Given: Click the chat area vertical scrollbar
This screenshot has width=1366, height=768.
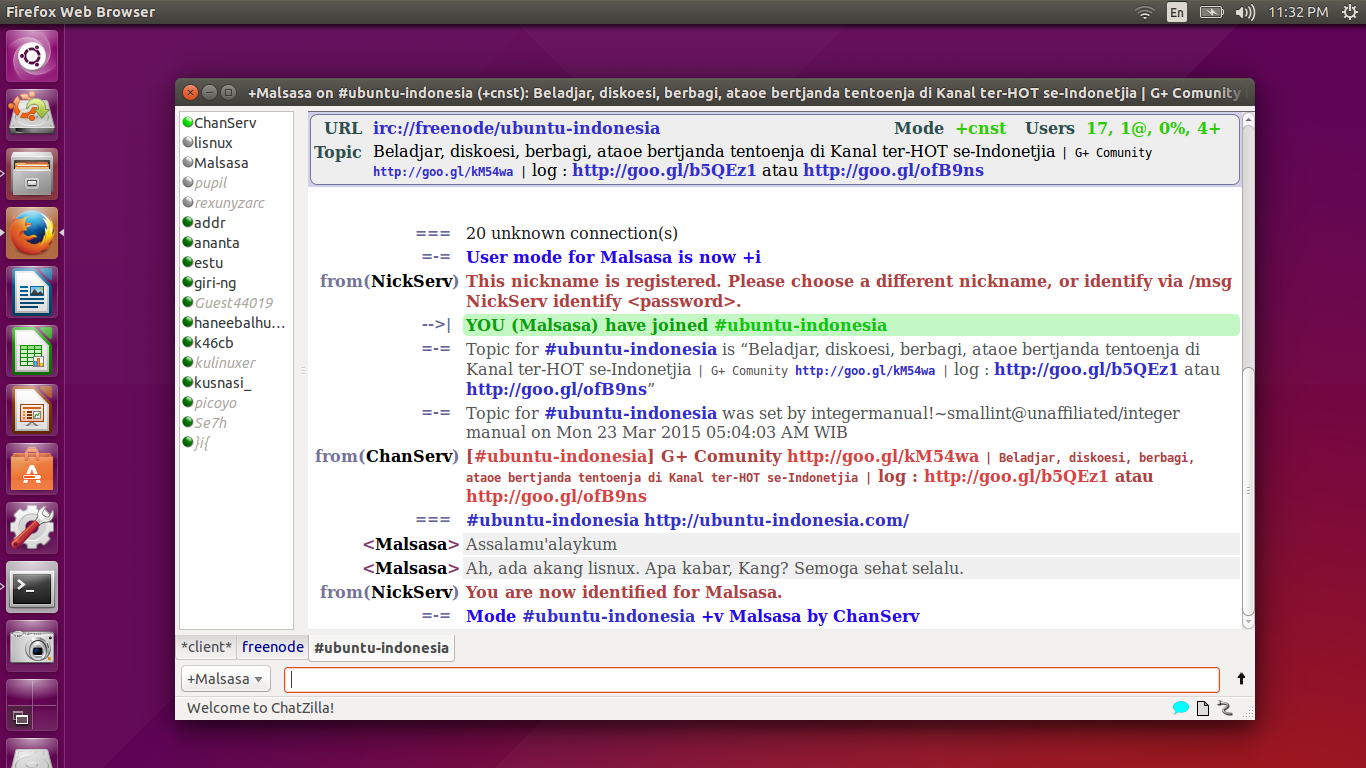Looking at the screenshot, I should [1247, 492].
